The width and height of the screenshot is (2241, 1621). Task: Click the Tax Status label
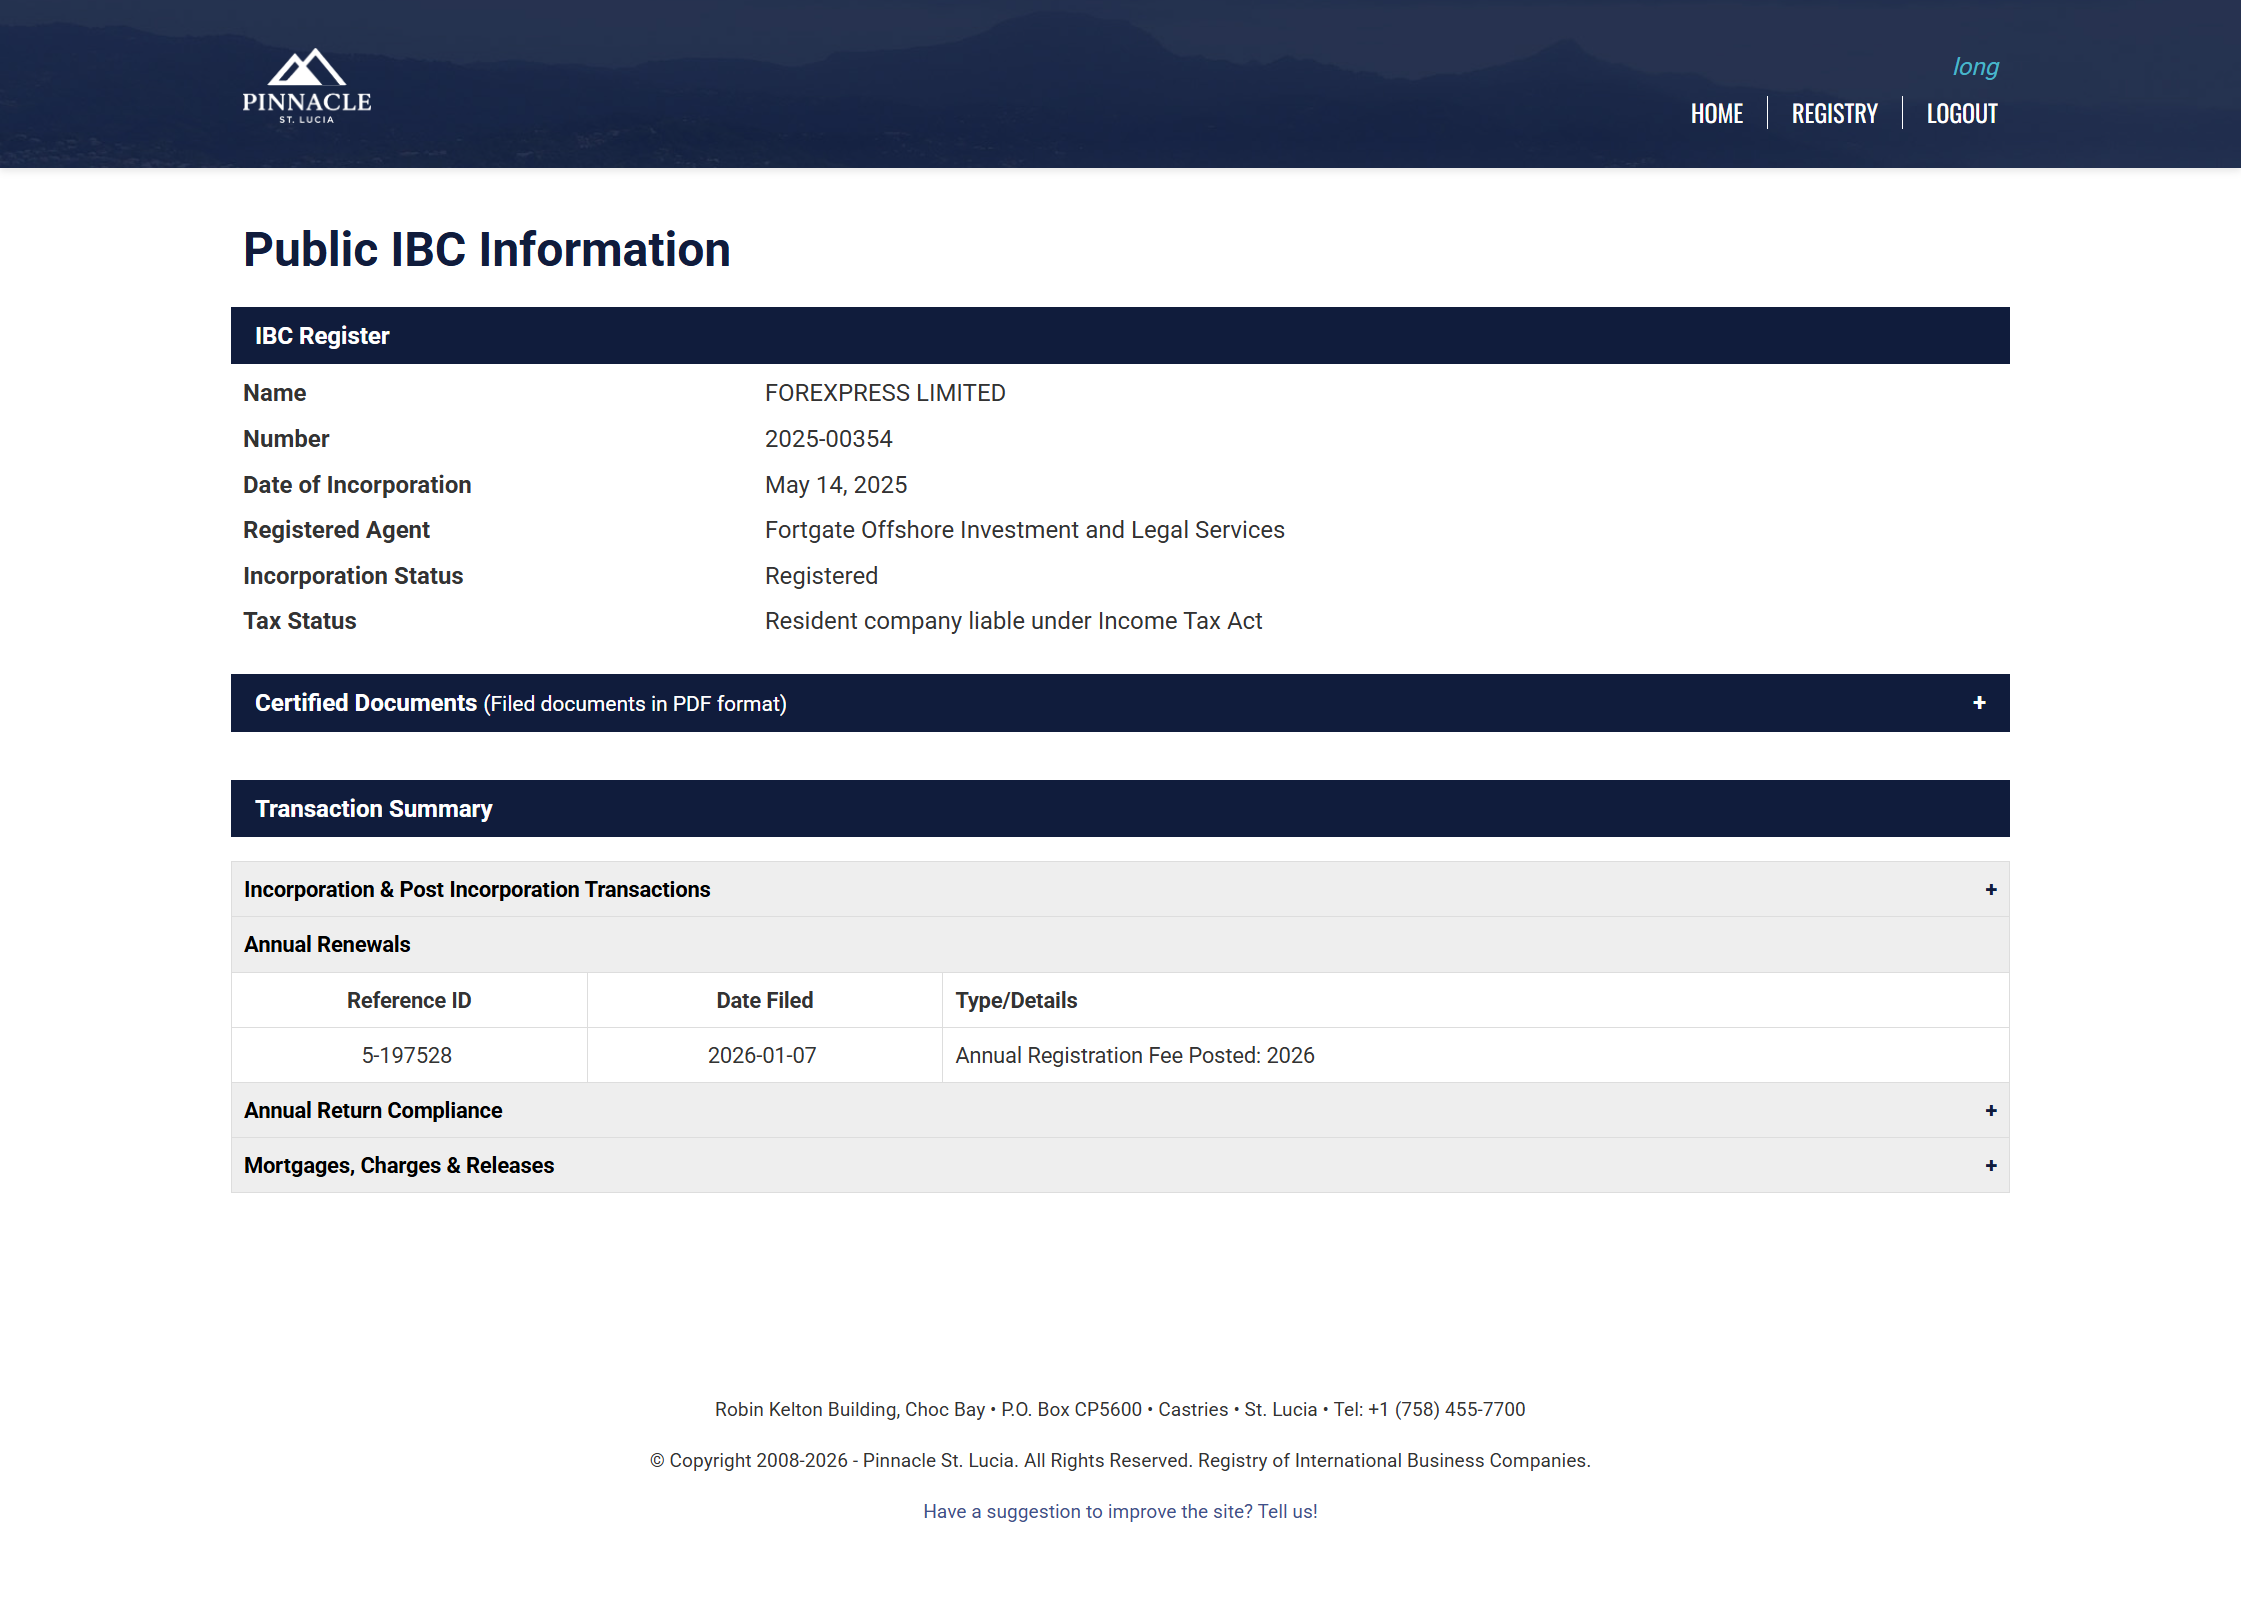tap(299, 621)
